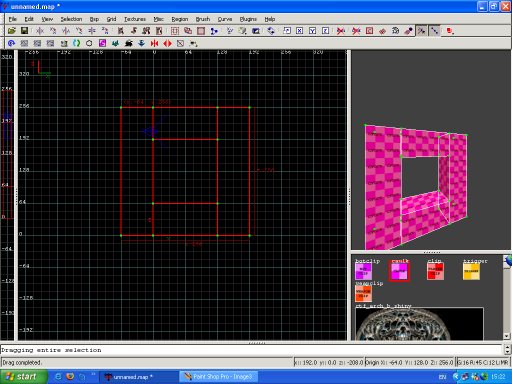Click the Change Views icon
This screenshot has height=384, width=512.
pyautogui.click(x=230, y=31)
